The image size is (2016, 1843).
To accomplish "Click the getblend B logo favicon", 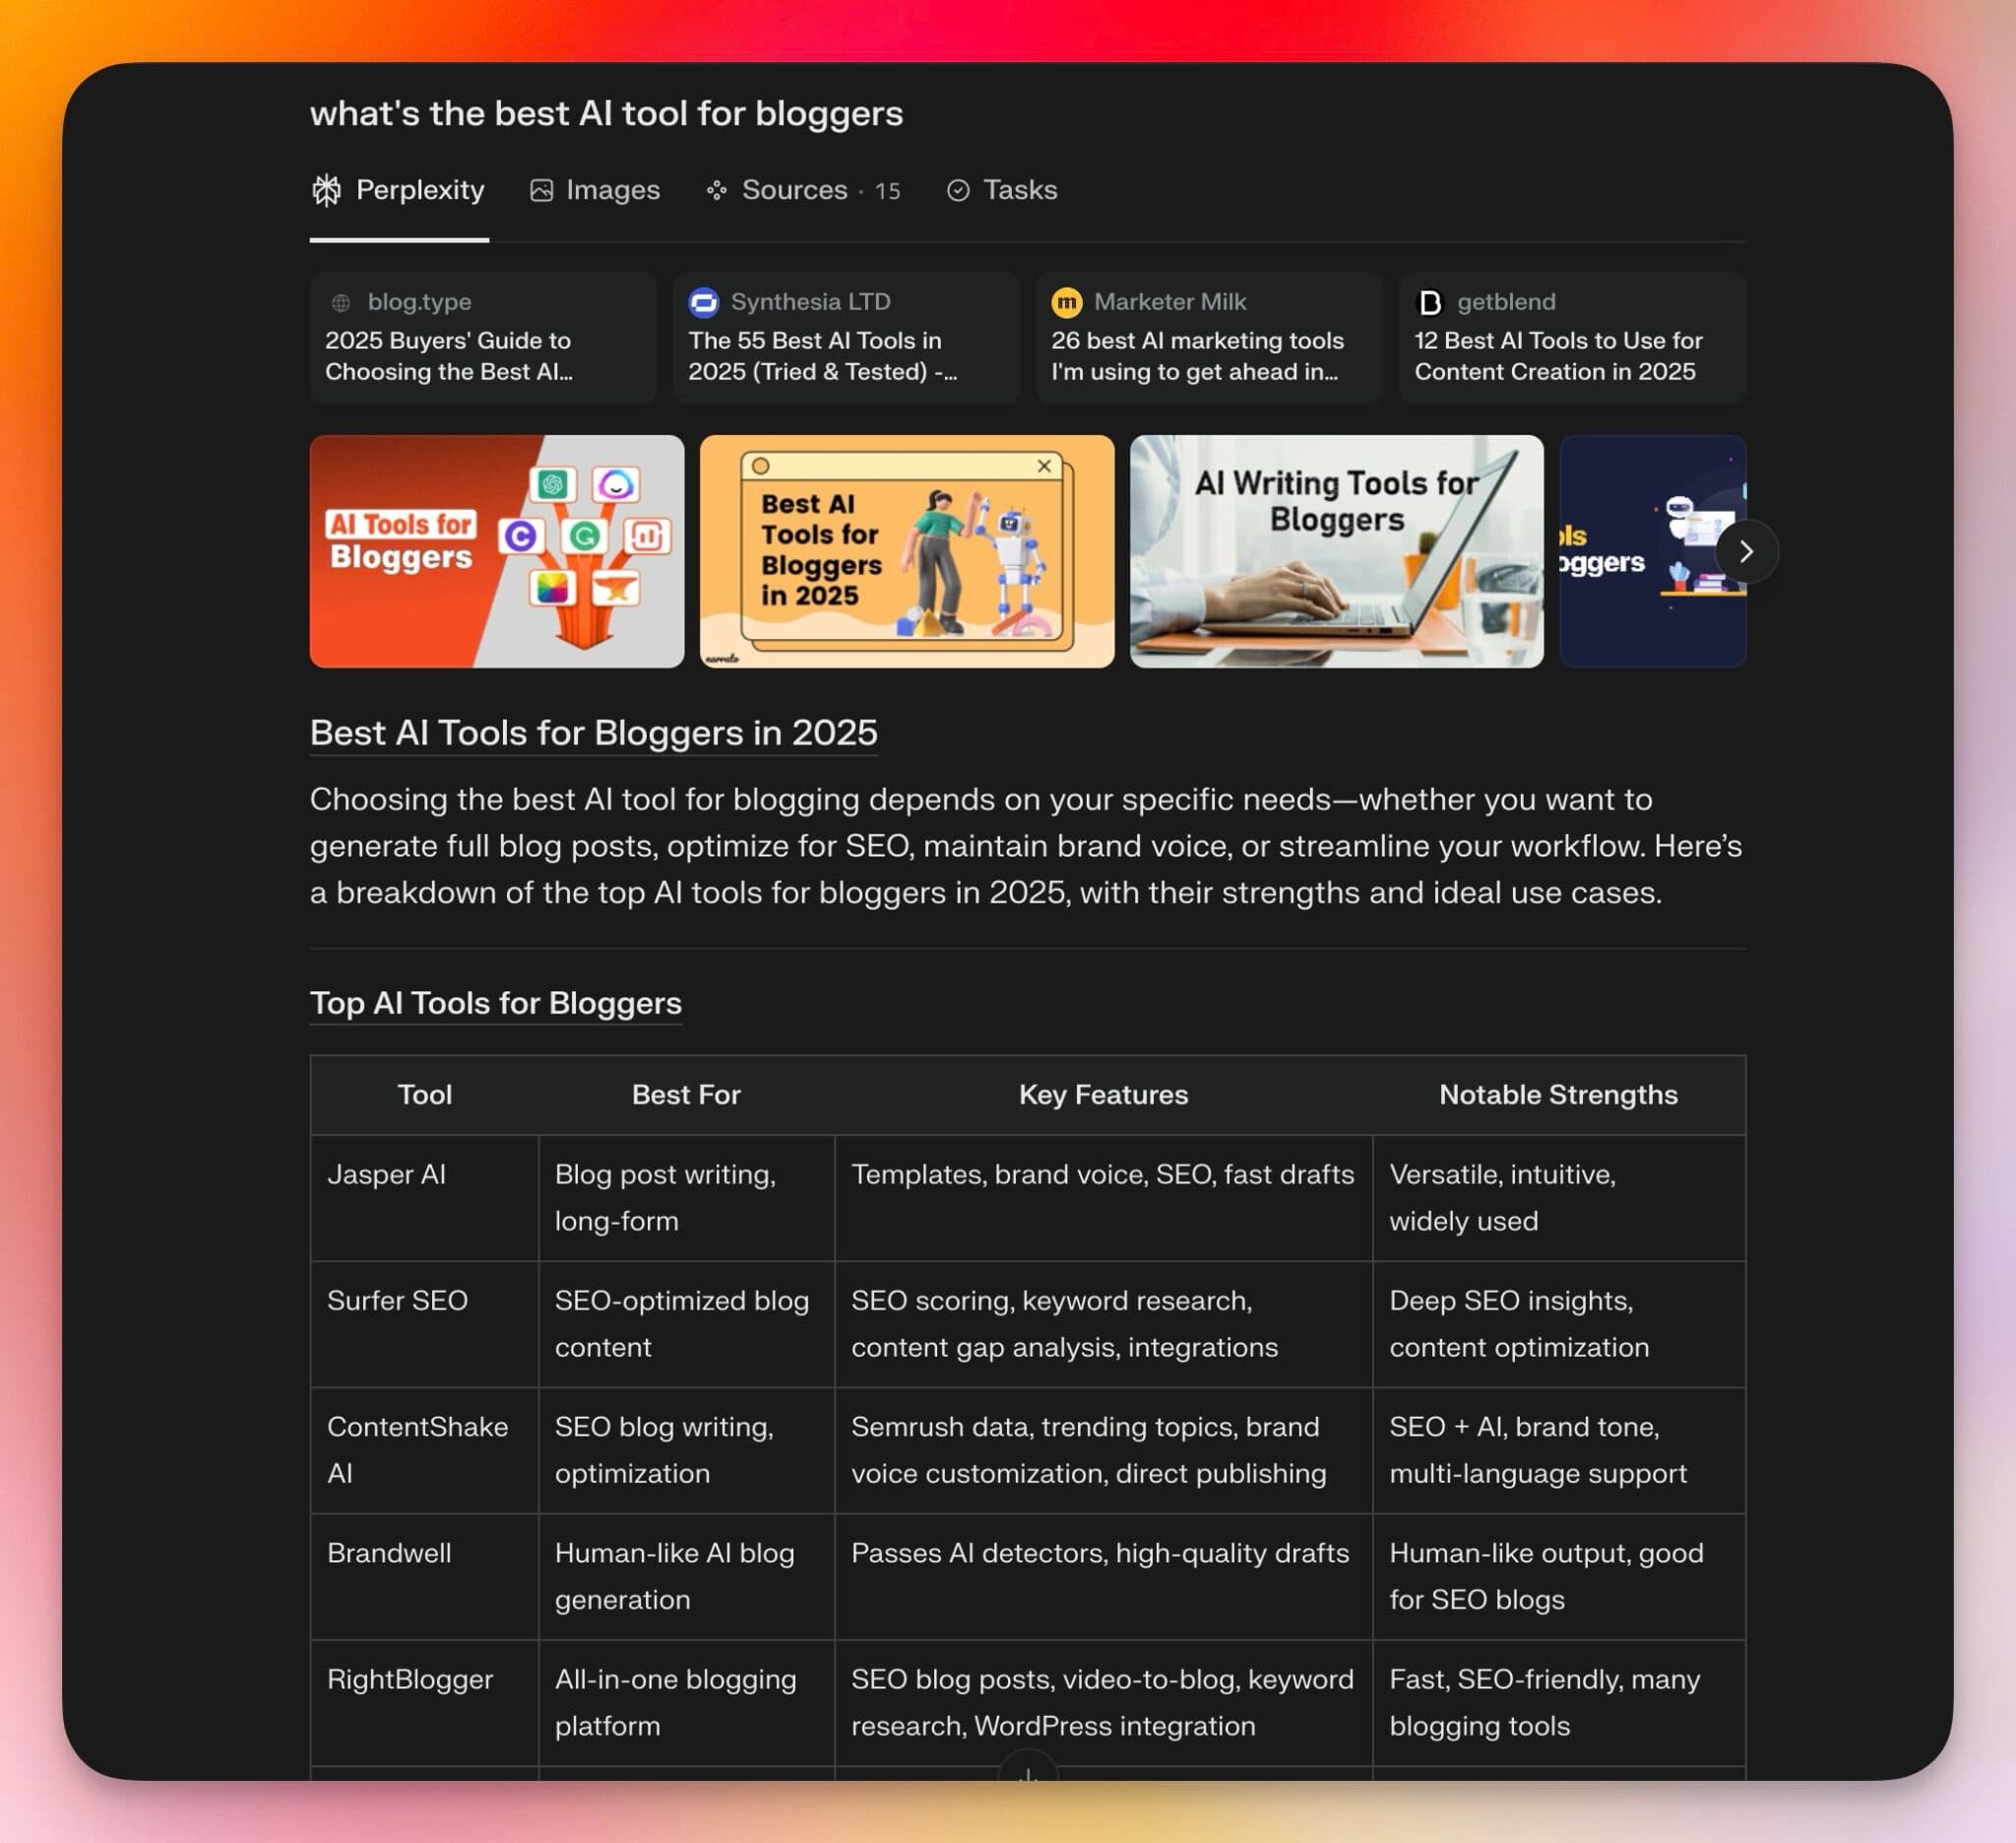I will (x=1430, y=302).
